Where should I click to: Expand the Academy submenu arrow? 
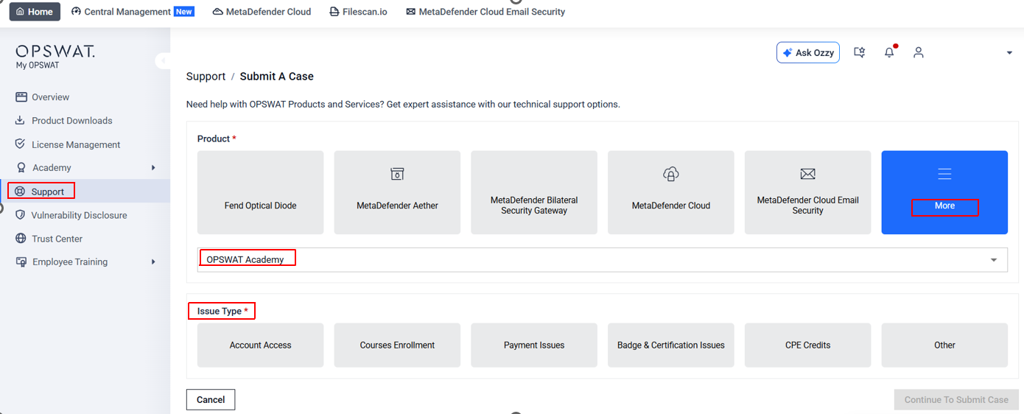[153, 168]
